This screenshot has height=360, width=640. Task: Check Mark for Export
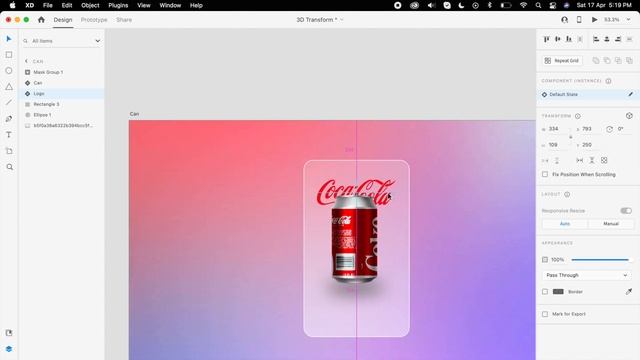[x=545, y=314]
